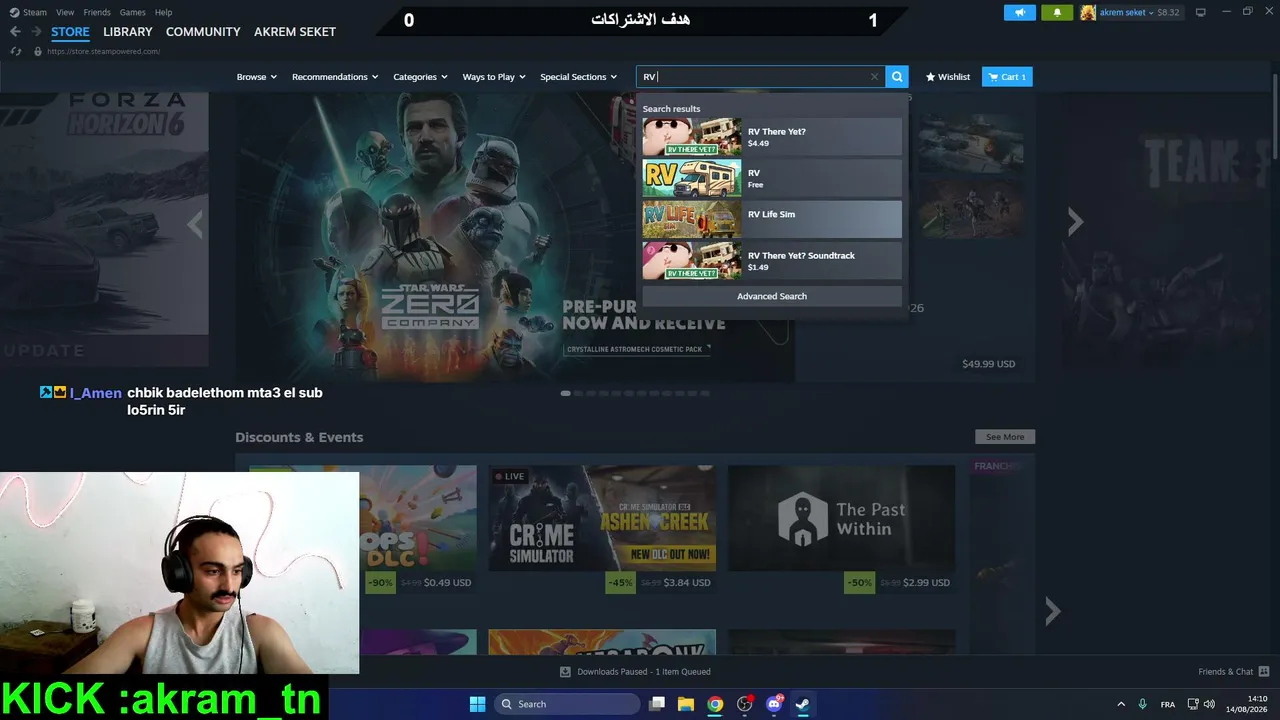Screen dimensions: 1280x720
Task: Choose the RV Life Sim search result
Action: 772,219
